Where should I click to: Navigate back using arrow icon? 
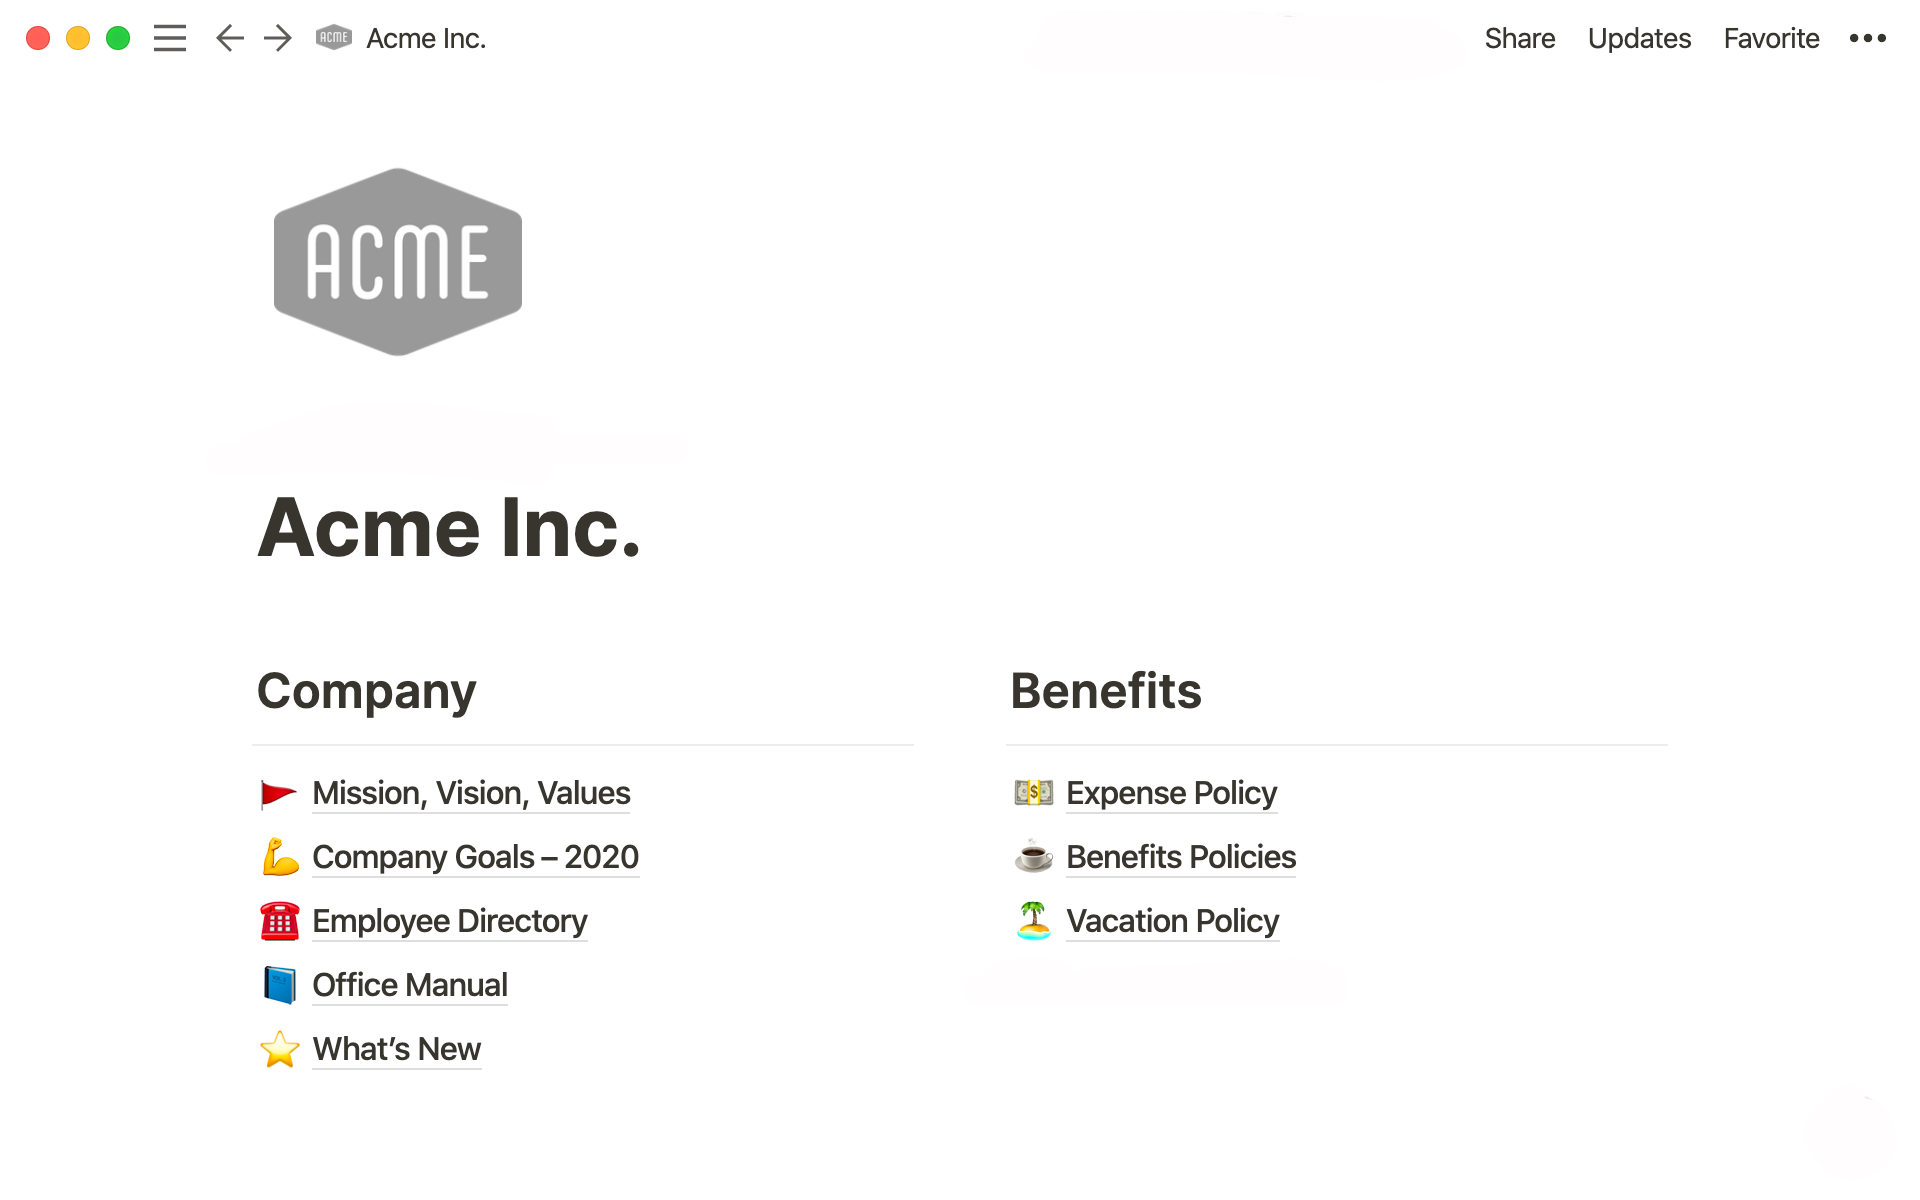tap(229, 37)
